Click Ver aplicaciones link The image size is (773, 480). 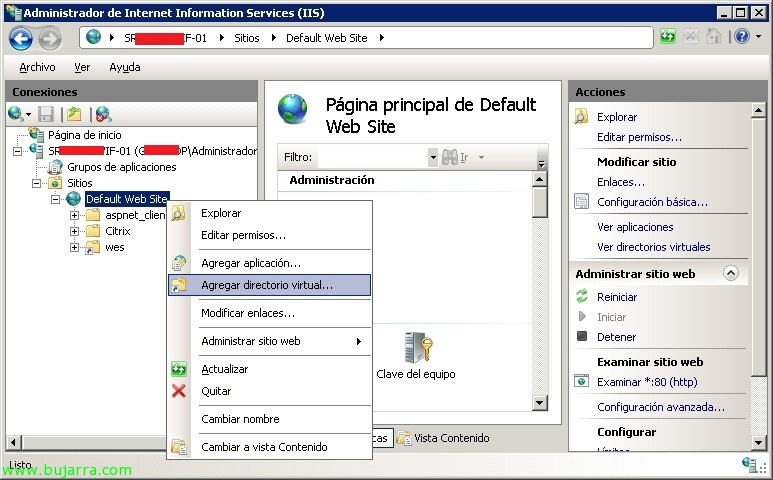[635, 227]
